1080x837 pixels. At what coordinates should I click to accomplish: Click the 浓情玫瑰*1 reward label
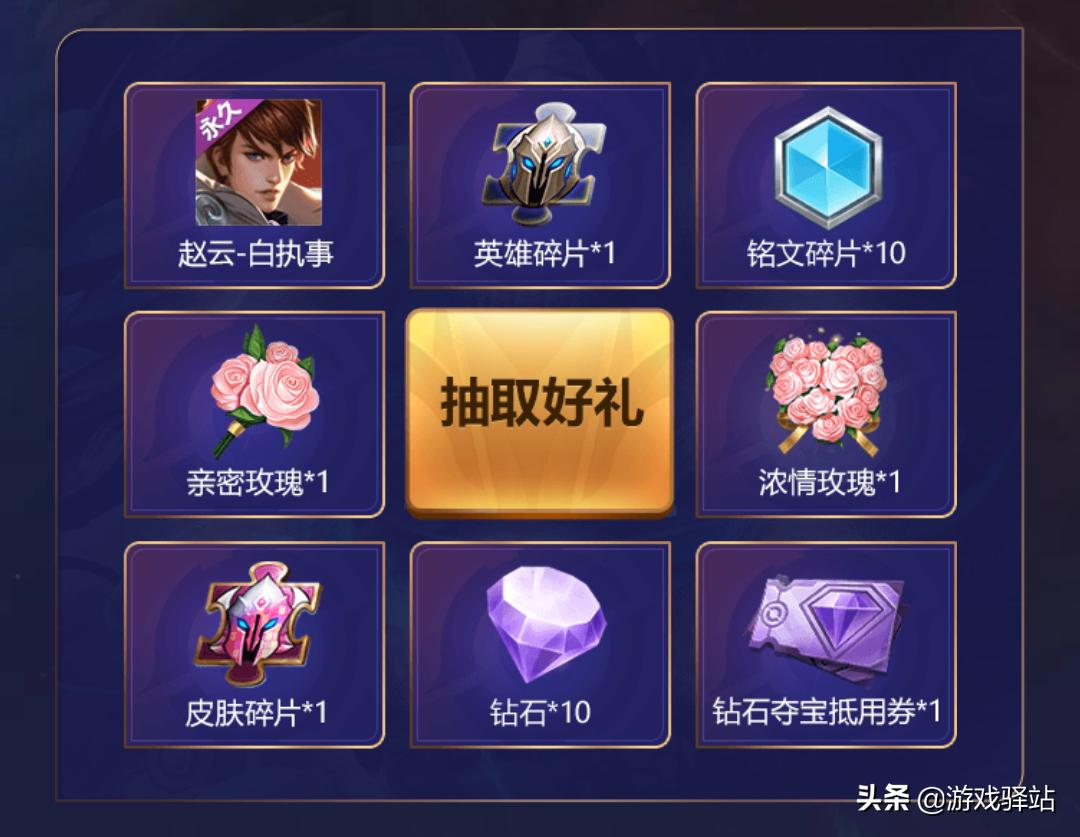[829, 482]
